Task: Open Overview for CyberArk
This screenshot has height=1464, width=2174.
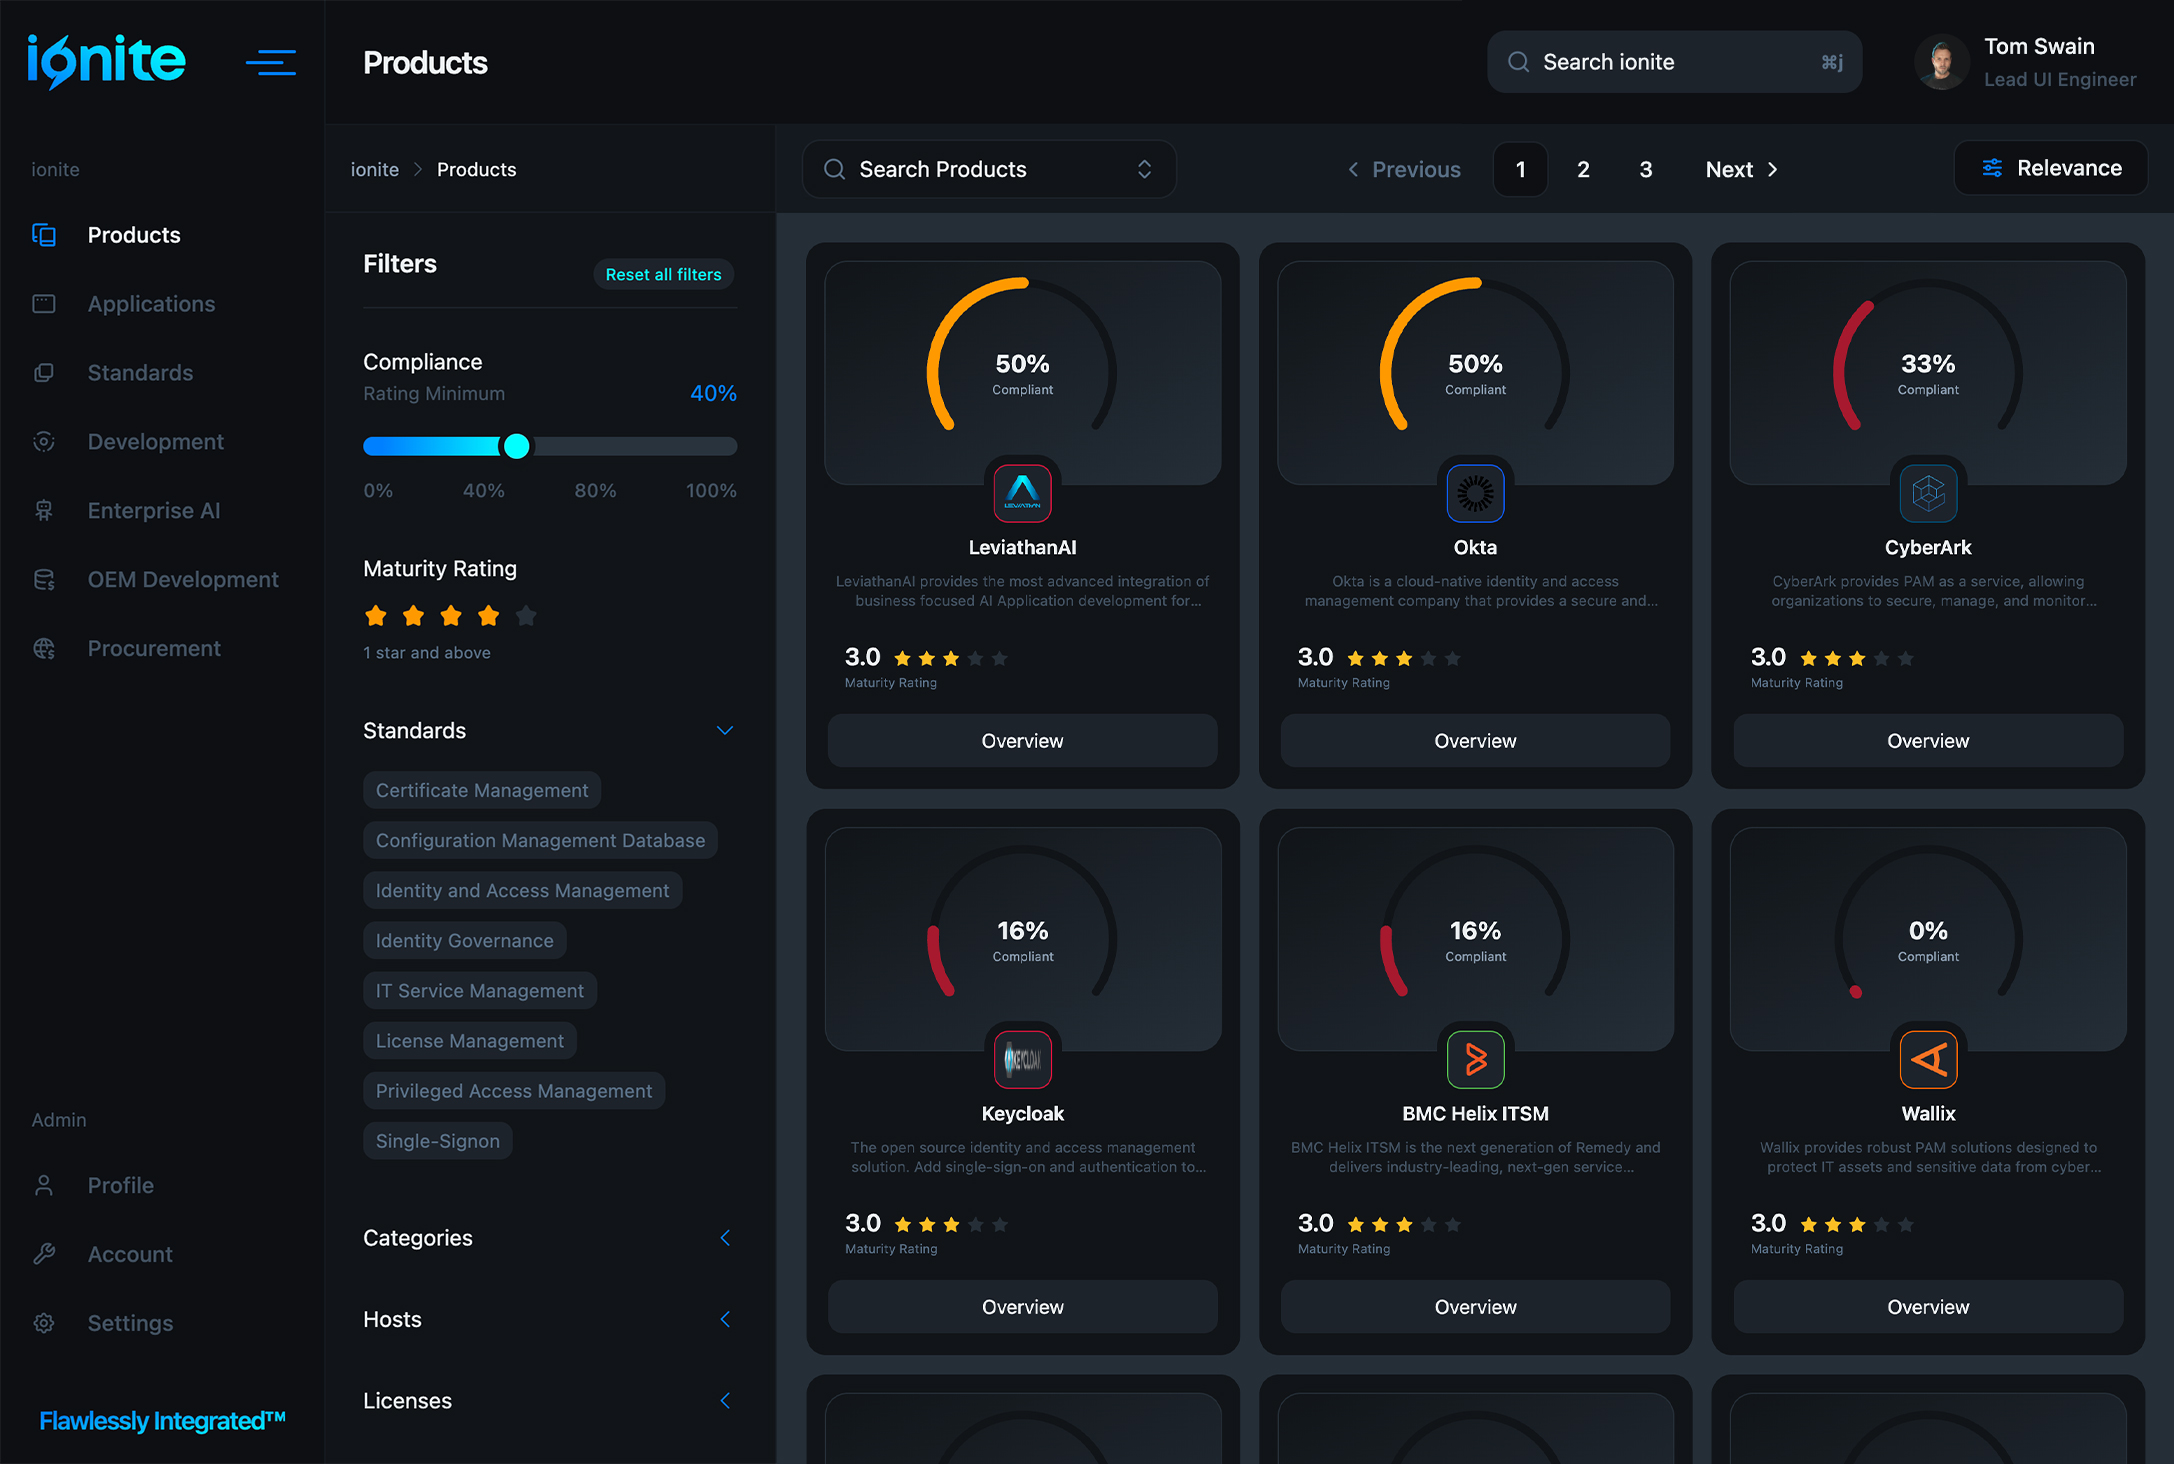Action: pyautogui.click(x=1928, y=740)
